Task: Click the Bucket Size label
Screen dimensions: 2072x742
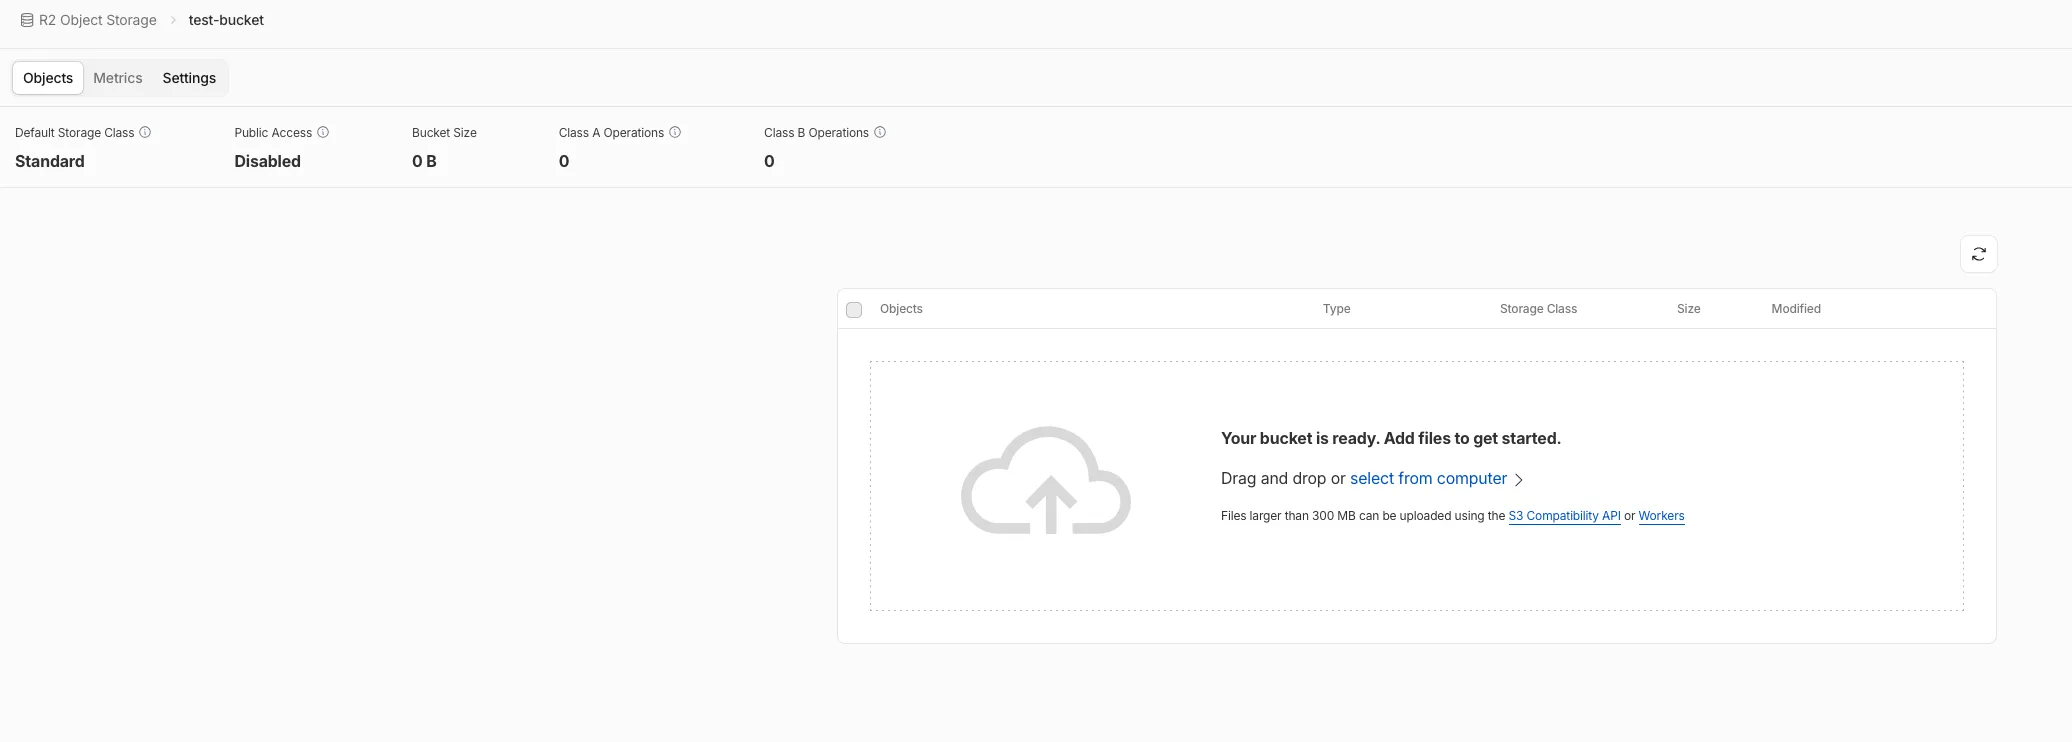Action: coord(444,133)
